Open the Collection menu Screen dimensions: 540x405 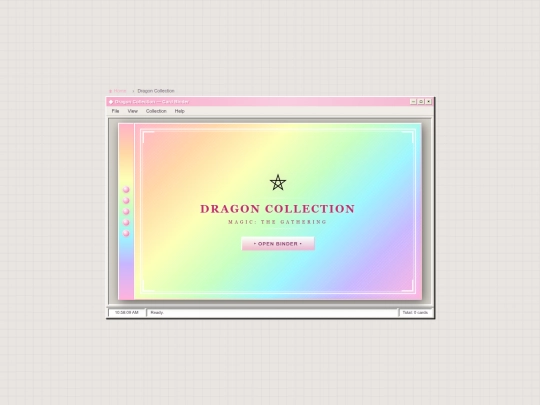156,111
